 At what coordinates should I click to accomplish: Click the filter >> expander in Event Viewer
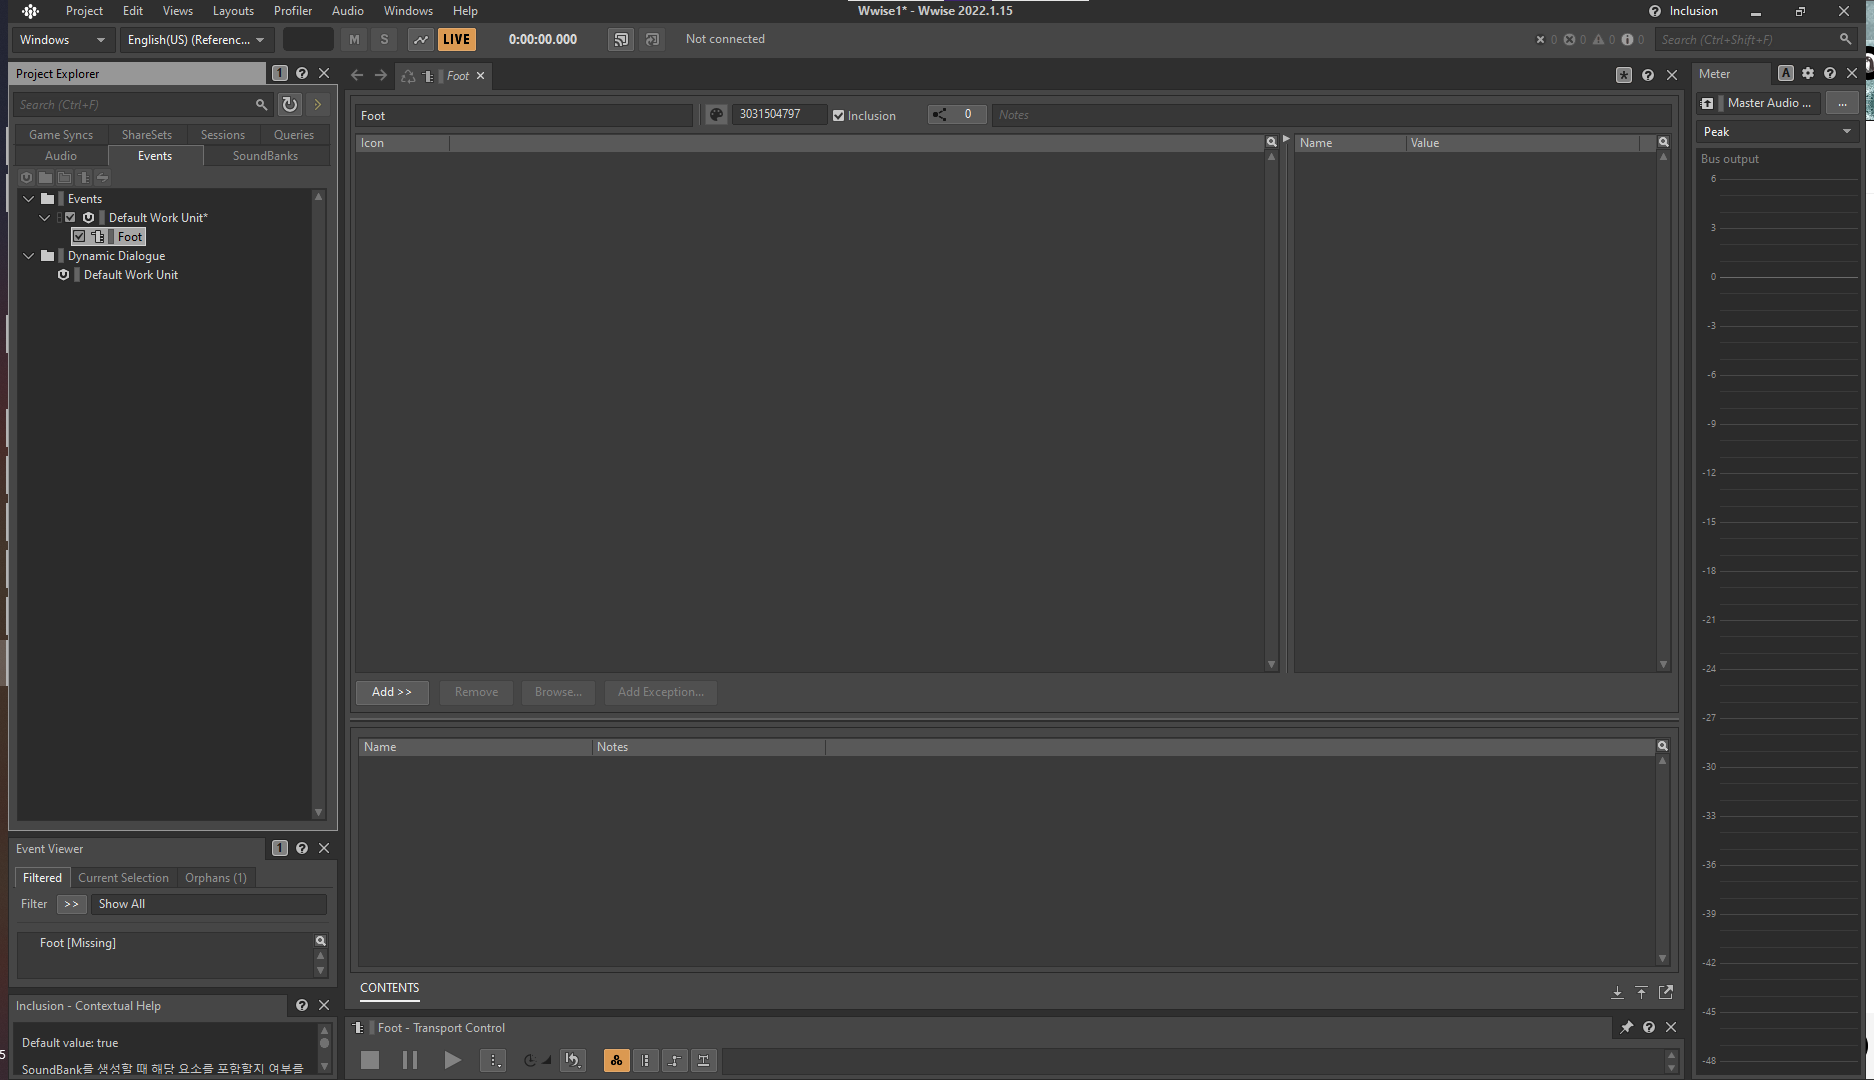(71, 903)
